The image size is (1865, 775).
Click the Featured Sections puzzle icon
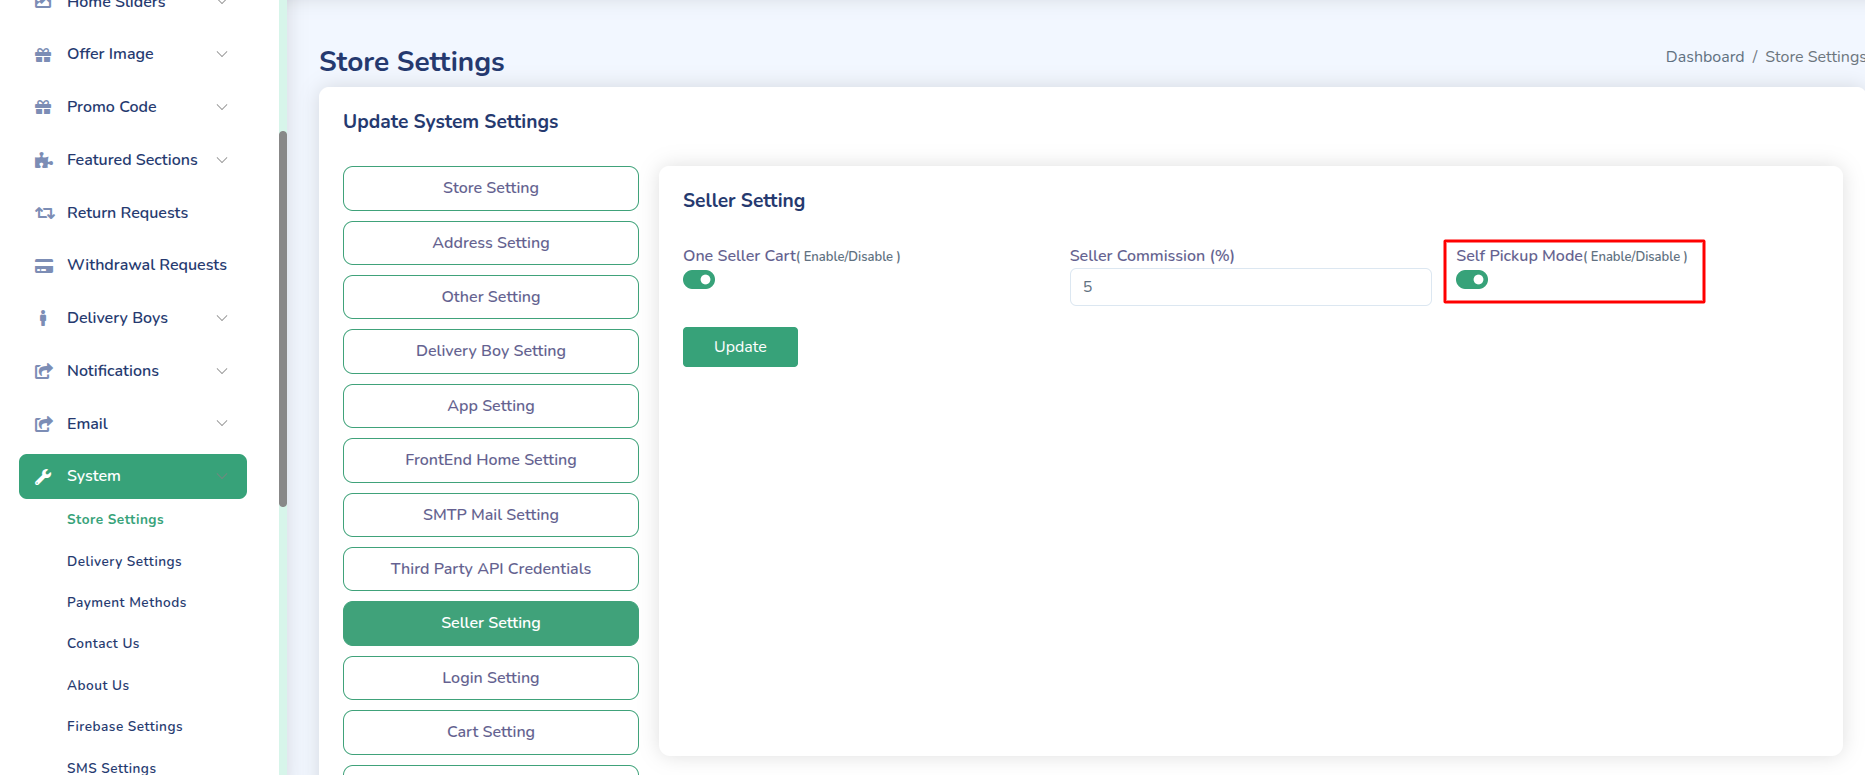[x=43, y=160]
